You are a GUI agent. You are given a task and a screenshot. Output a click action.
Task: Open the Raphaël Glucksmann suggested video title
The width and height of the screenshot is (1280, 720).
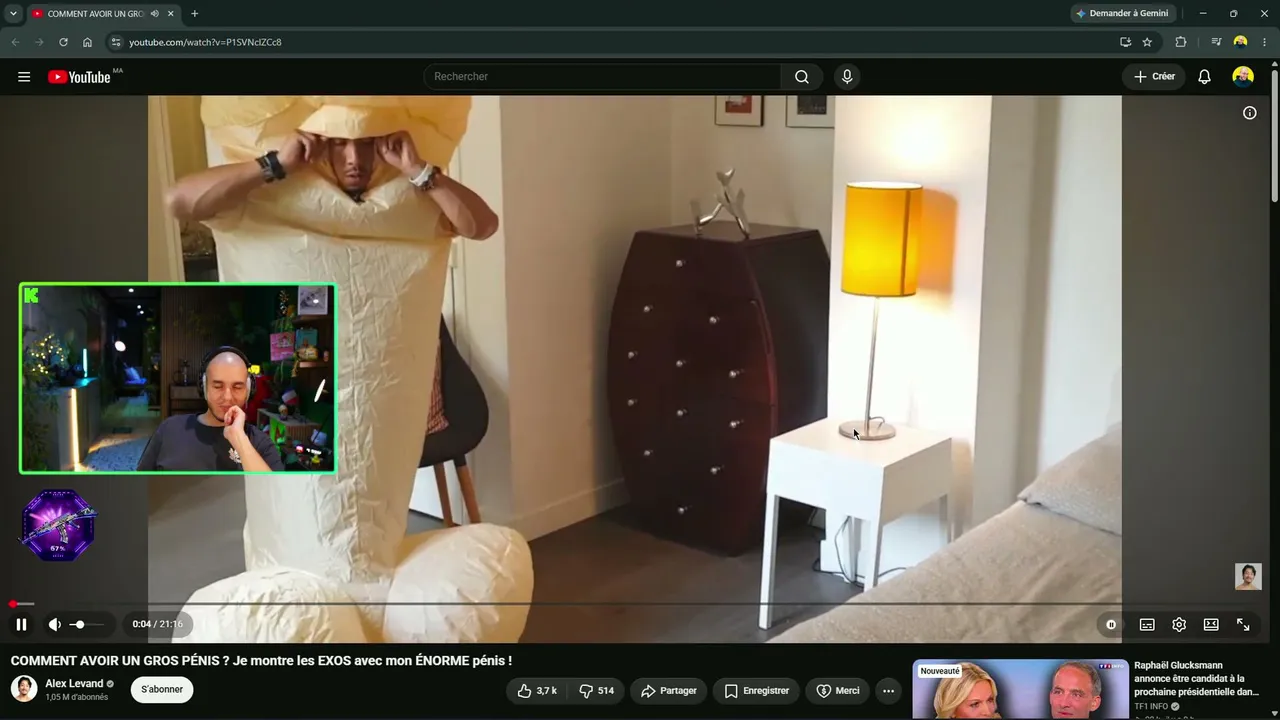coord(1196,678)
